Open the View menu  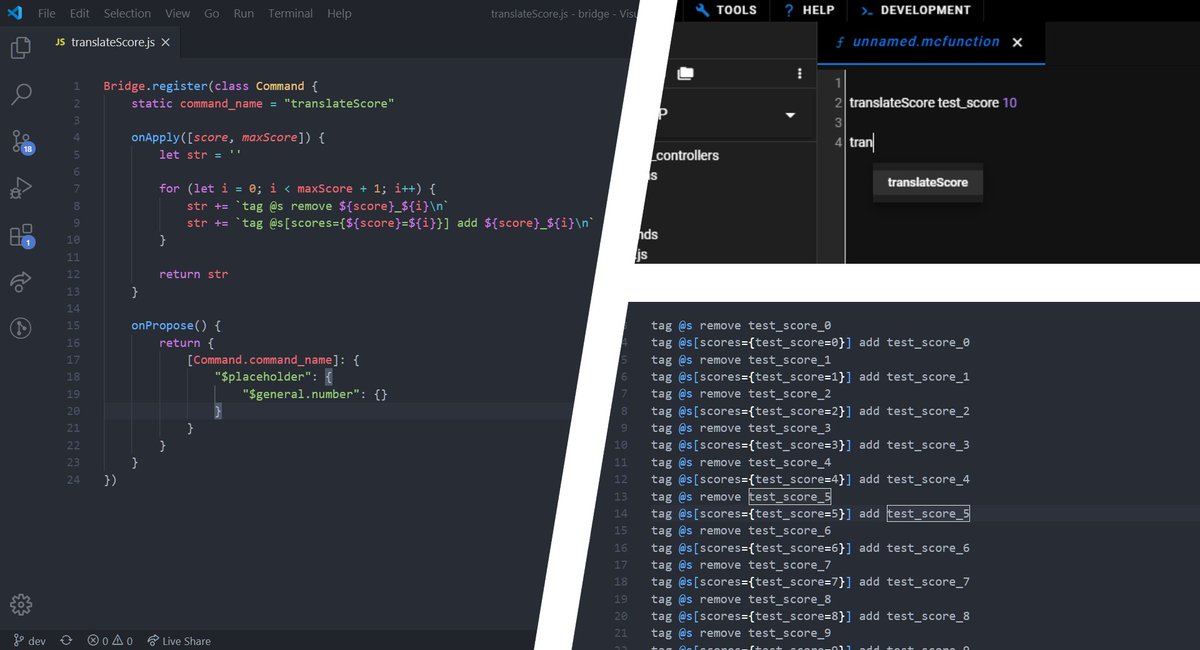178,13
